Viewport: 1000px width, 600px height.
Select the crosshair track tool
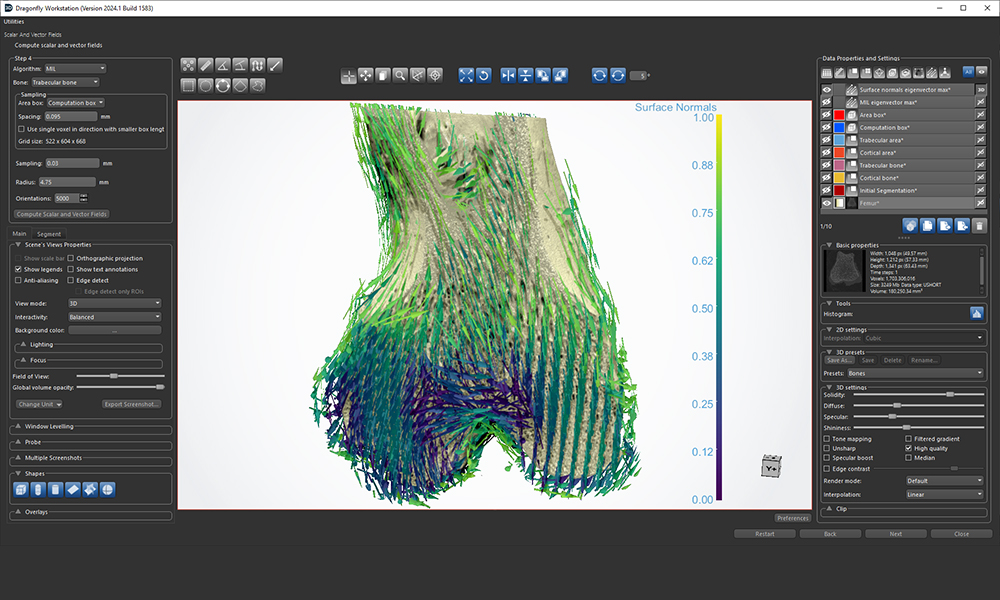click(349, 75)
